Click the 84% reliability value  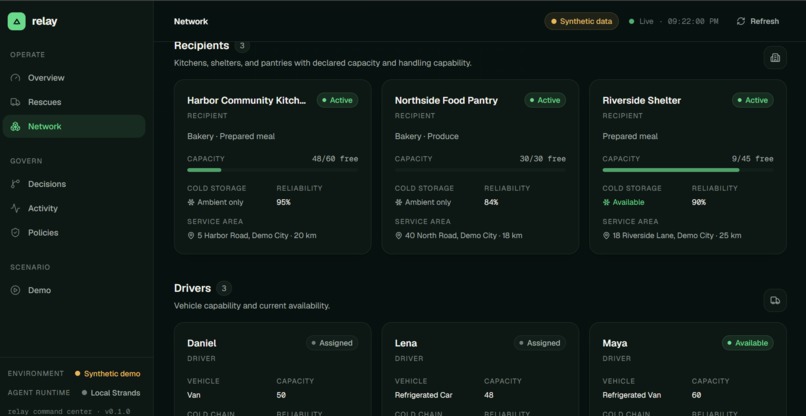[x=491, y=202]
